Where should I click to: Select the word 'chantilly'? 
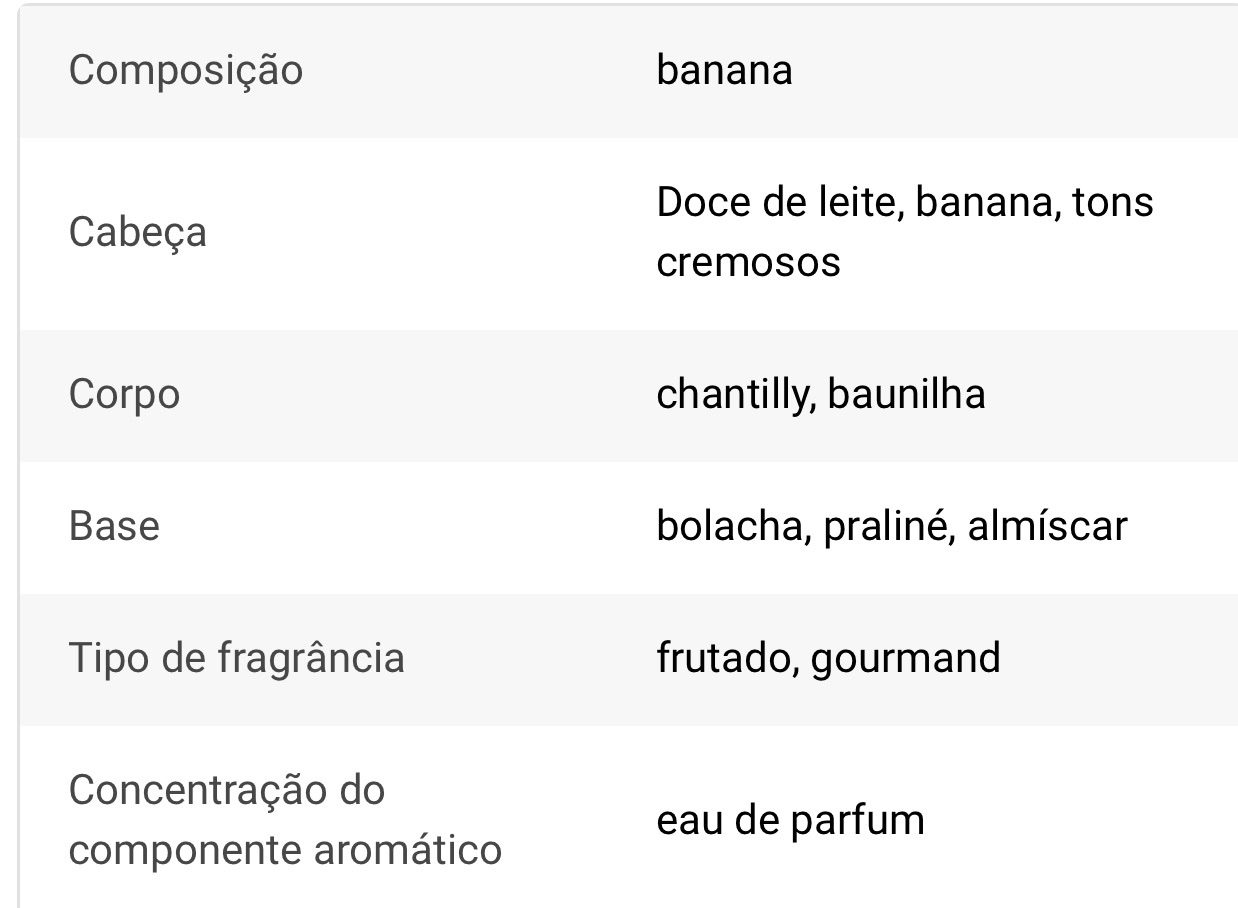(731, 394)
